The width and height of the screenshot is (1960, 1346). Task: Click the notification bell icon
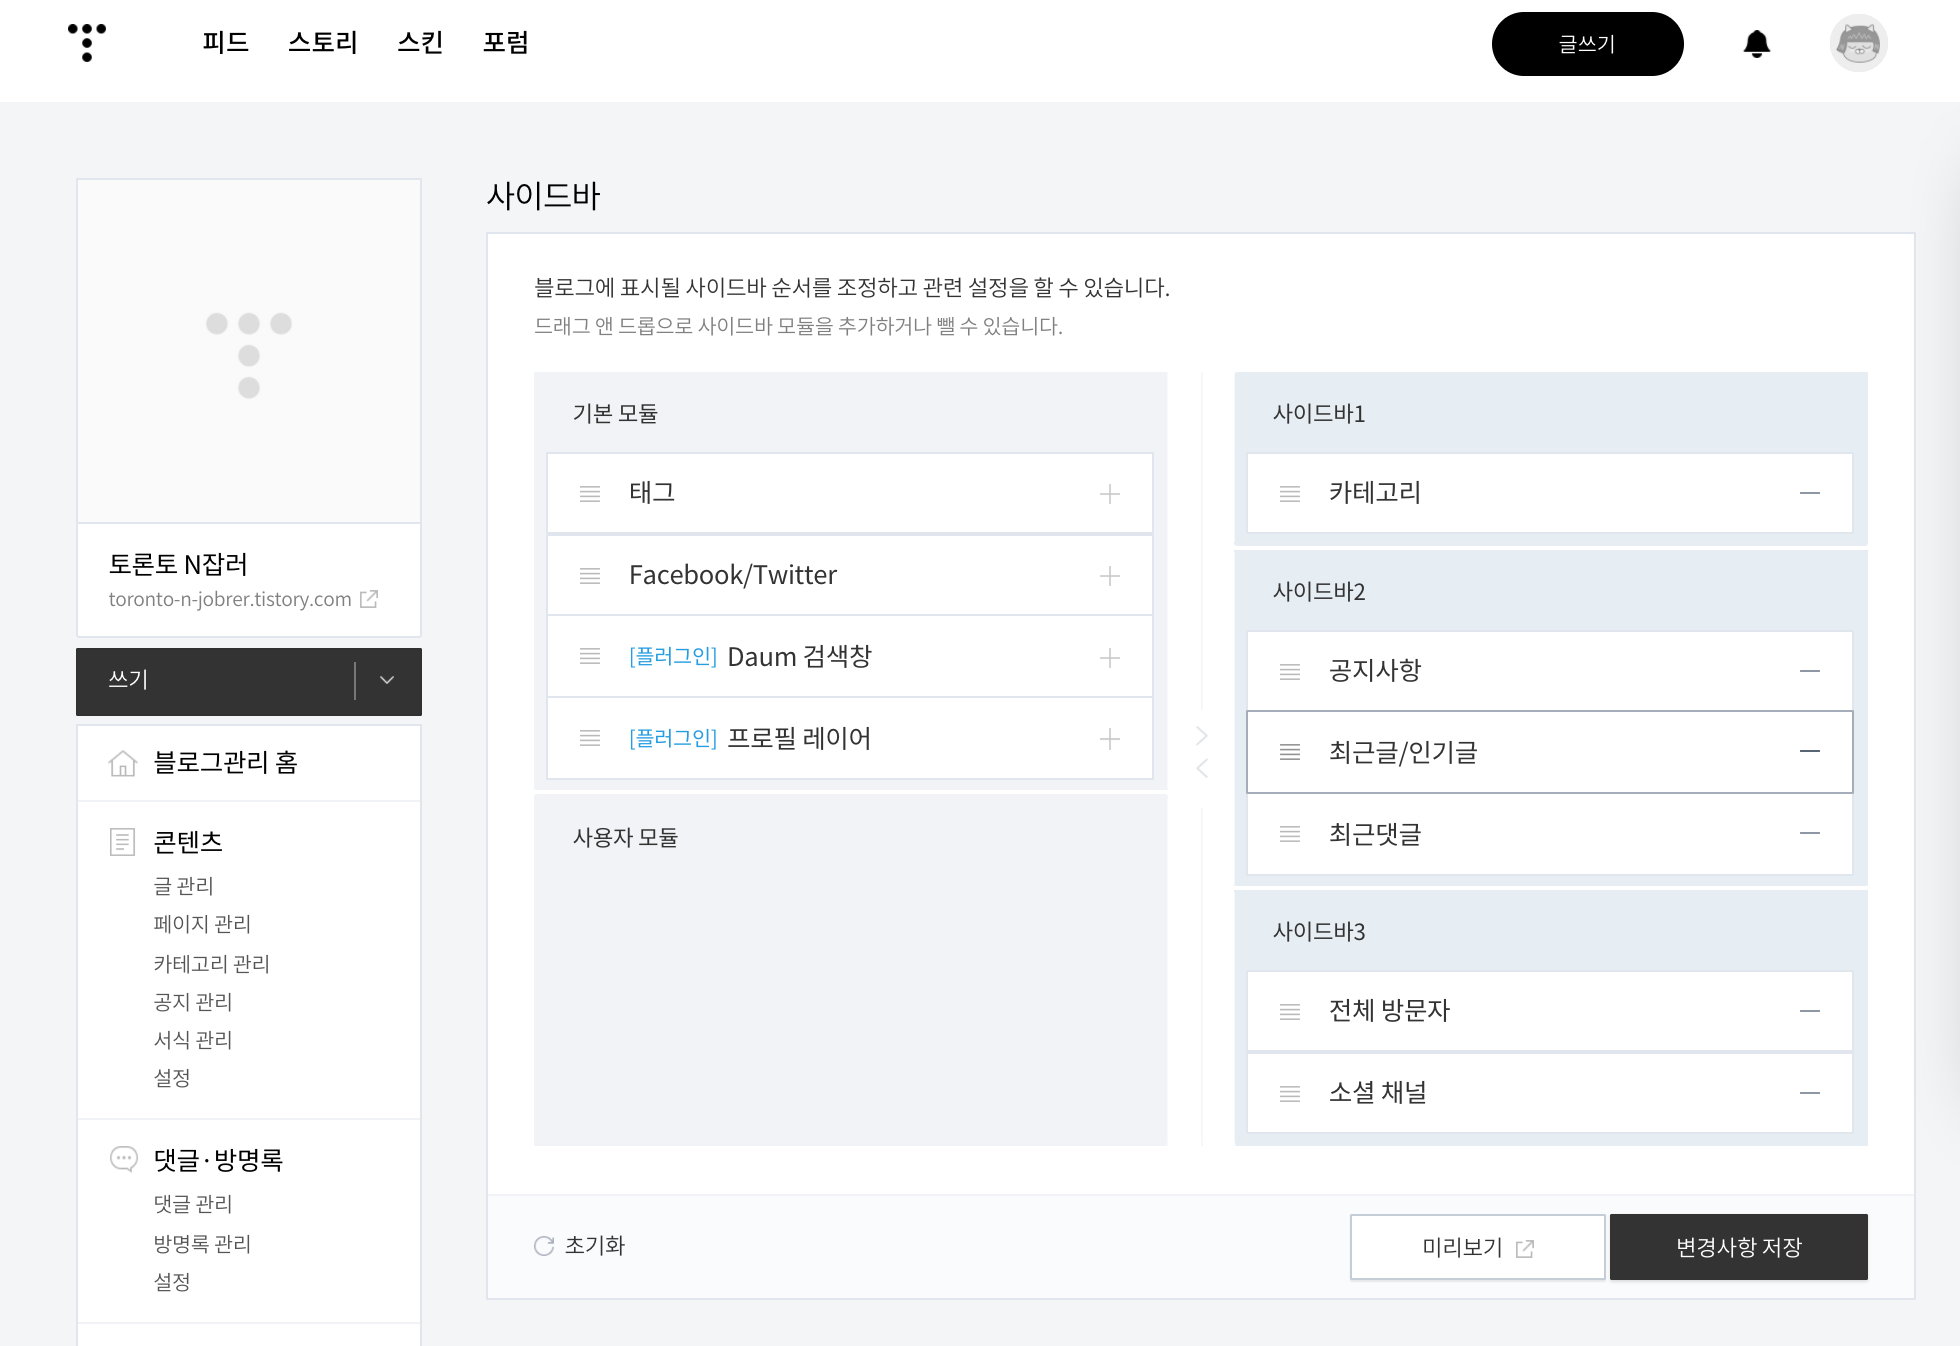[x=1756, y=44]
